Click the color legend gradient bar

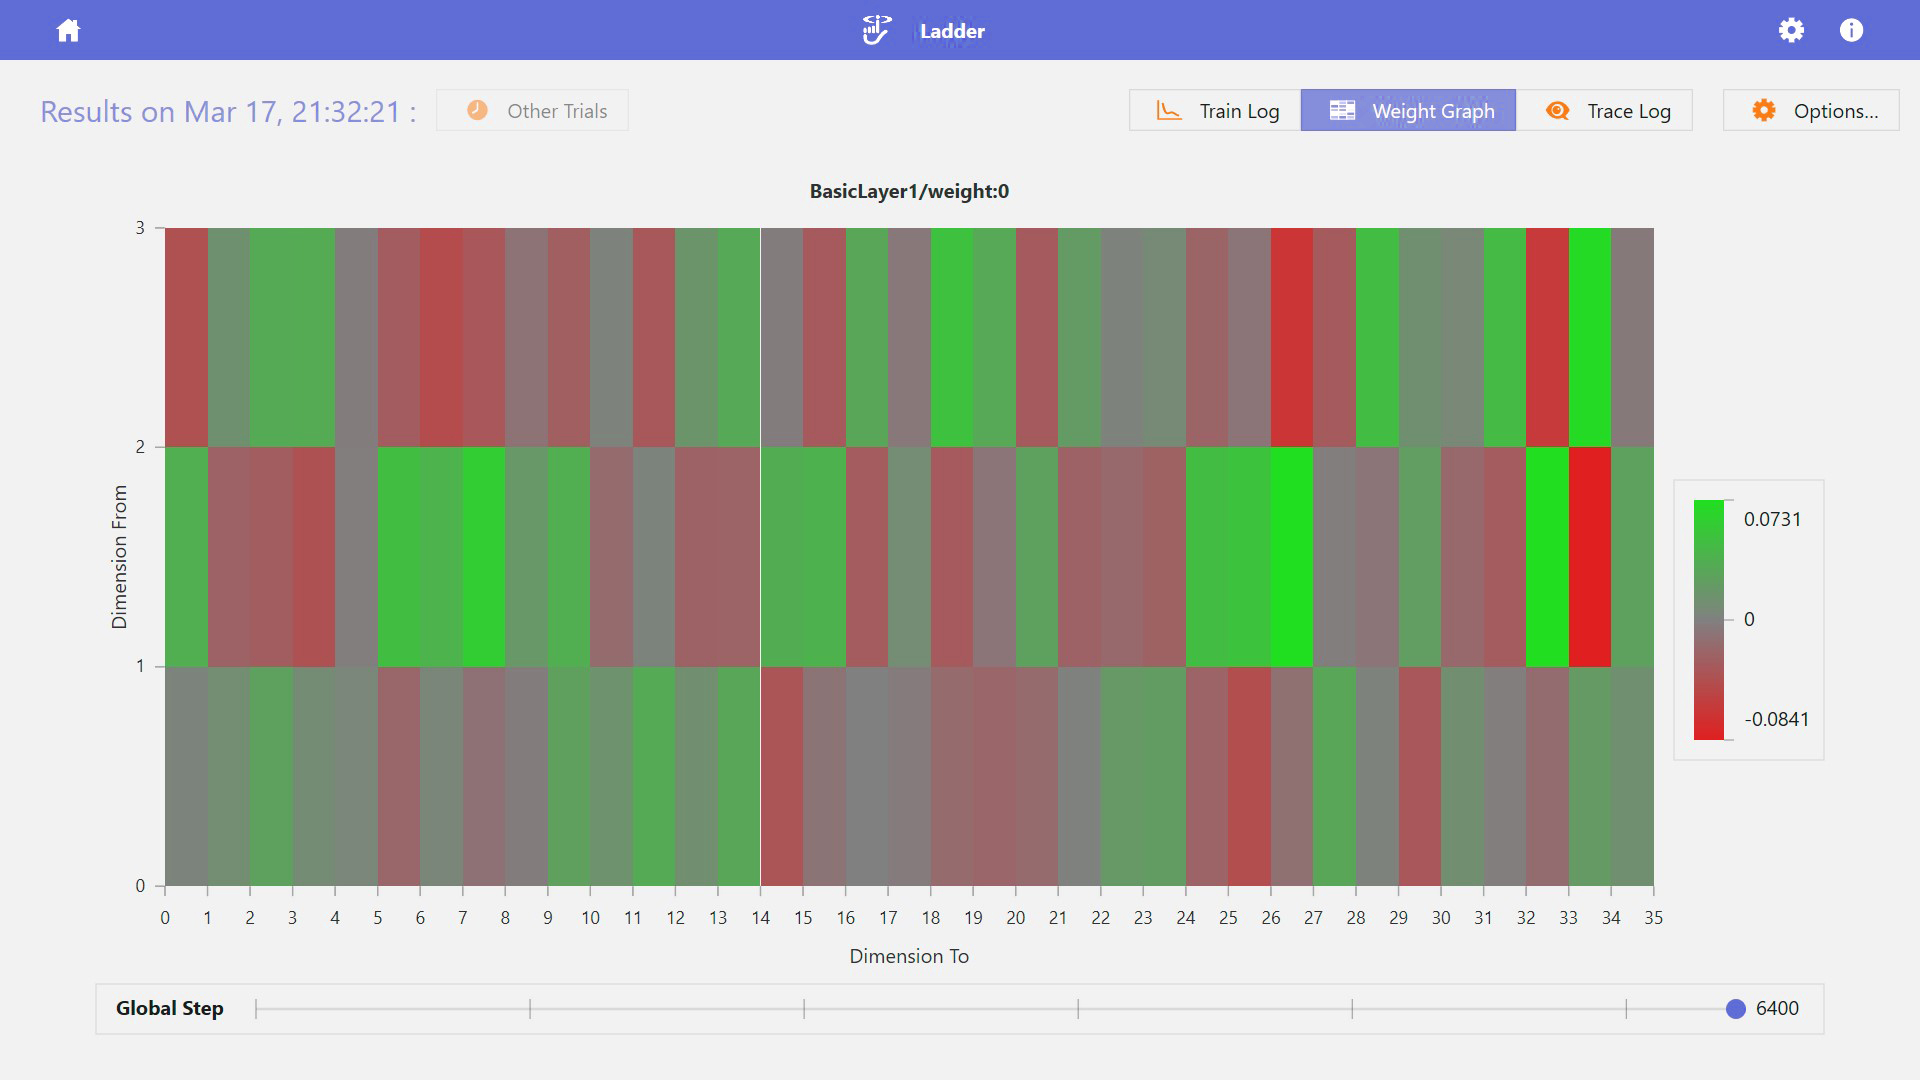(1708, 620)
